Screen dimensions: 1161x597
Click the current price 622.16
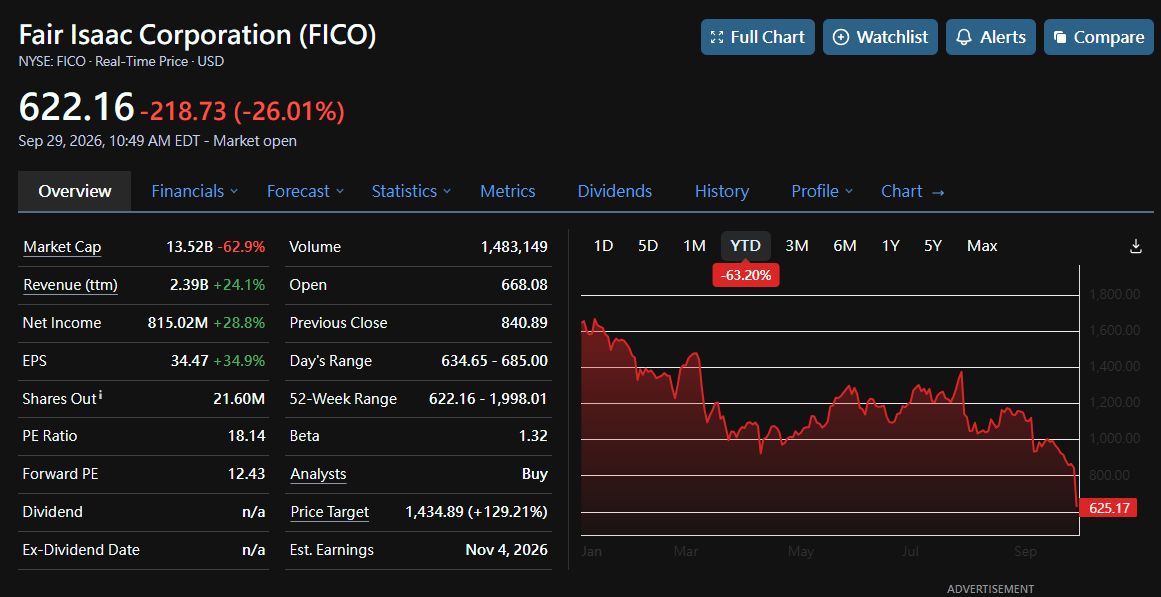[76, 107]
